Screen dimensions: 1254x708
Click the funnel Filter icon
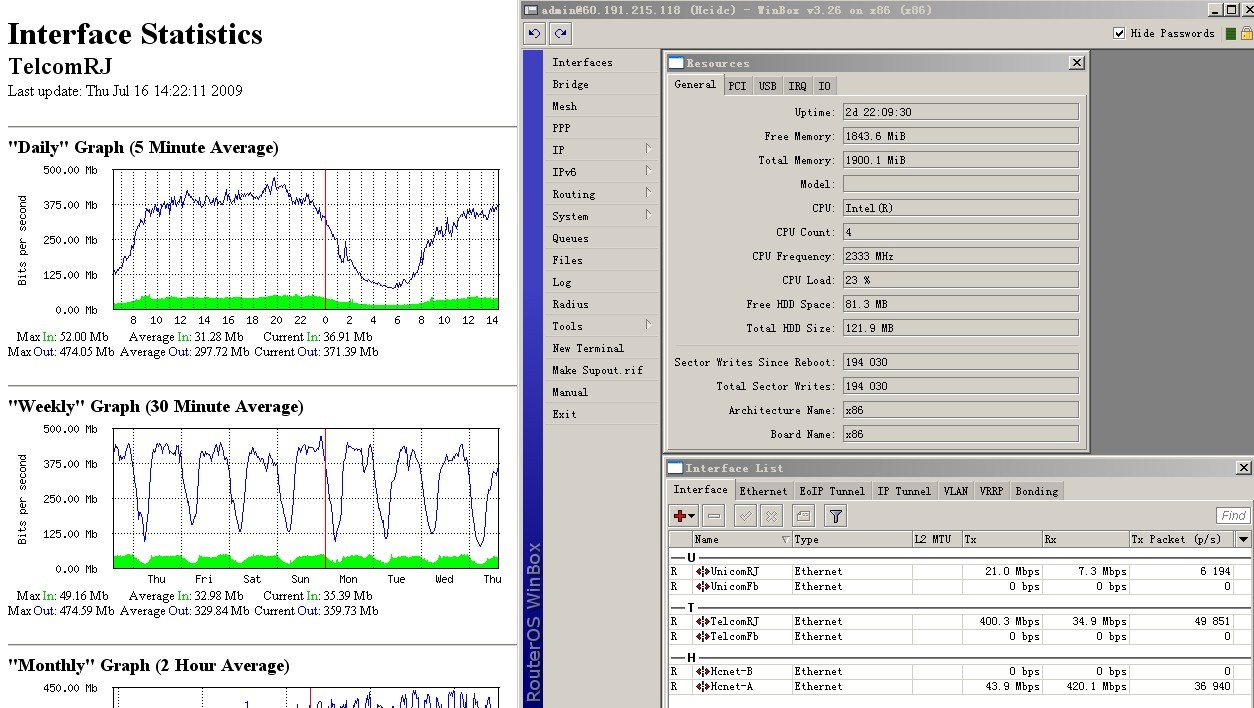[836, 516]
